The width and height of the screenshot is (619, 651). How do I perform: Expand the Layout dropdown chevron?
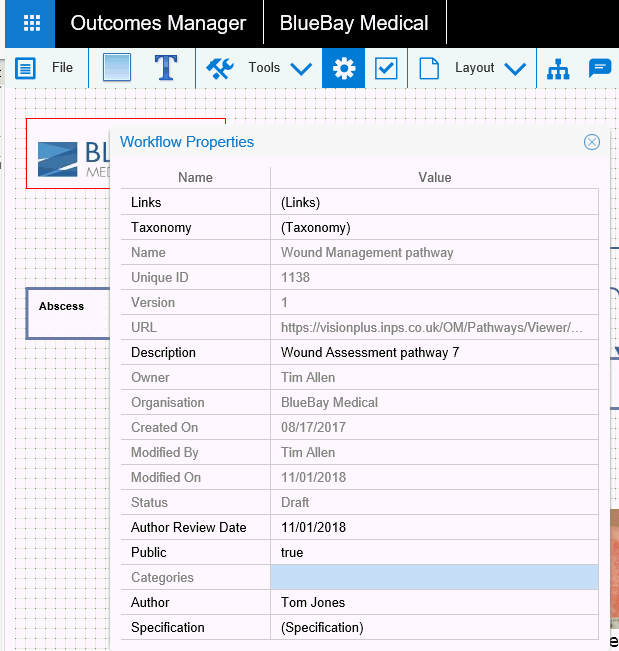tap(515, 69)
